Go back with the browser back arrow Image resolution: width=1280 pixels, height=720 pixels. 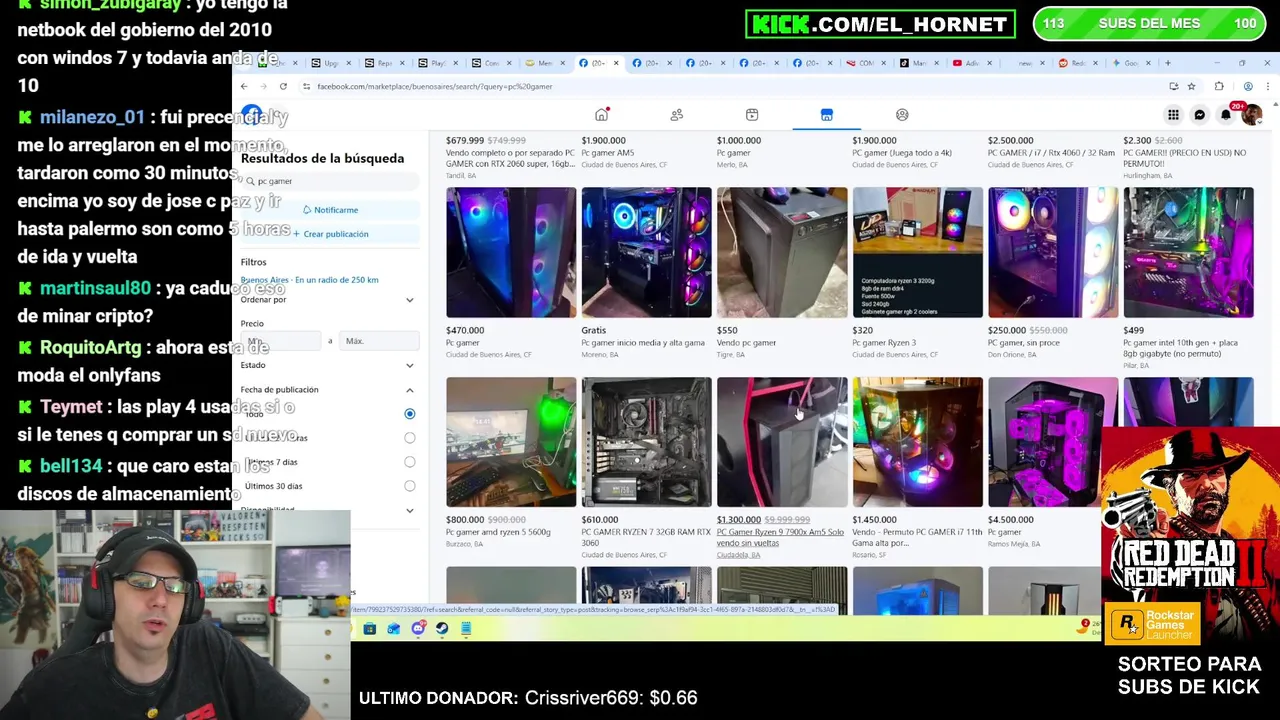pyautogui.click(x=244, y=86)
